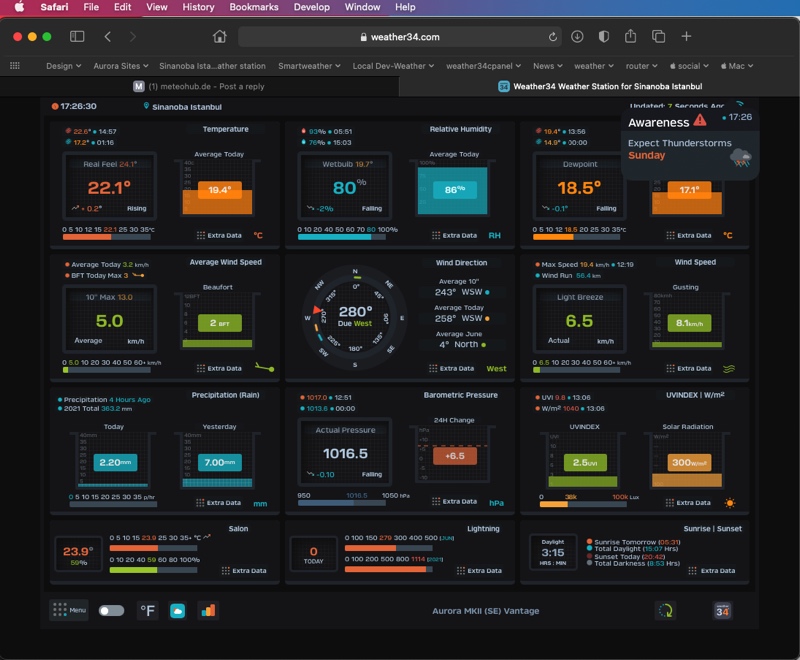Viewport: 800px width, 660px height.
Task: Show the tab overview
Action: click(658, 36)
